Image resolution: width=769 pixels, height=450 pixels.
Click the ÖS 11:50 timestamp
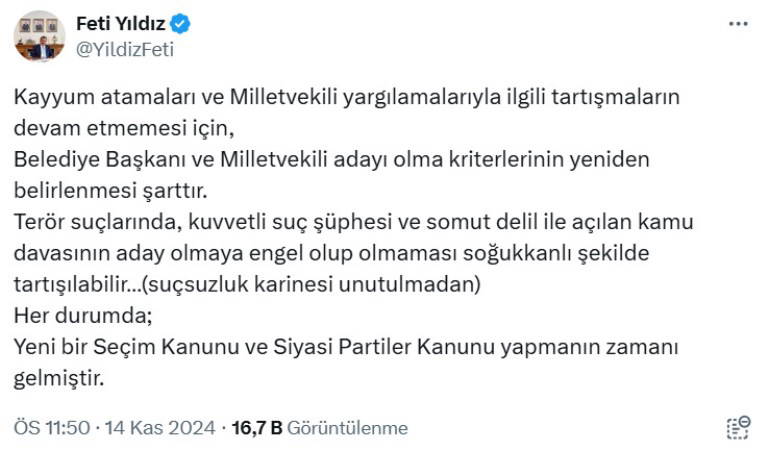pyautogui.click(x=51, y=428)
